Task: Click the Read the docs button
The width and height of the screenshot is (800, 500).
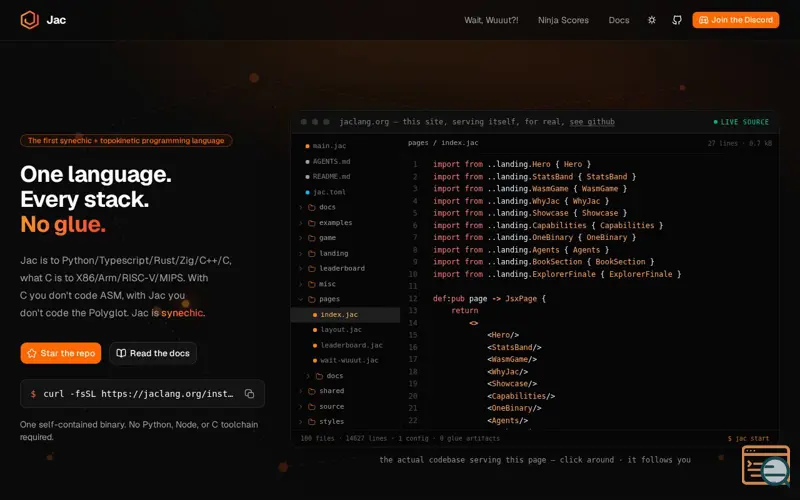Action: [x=153, y=353]
